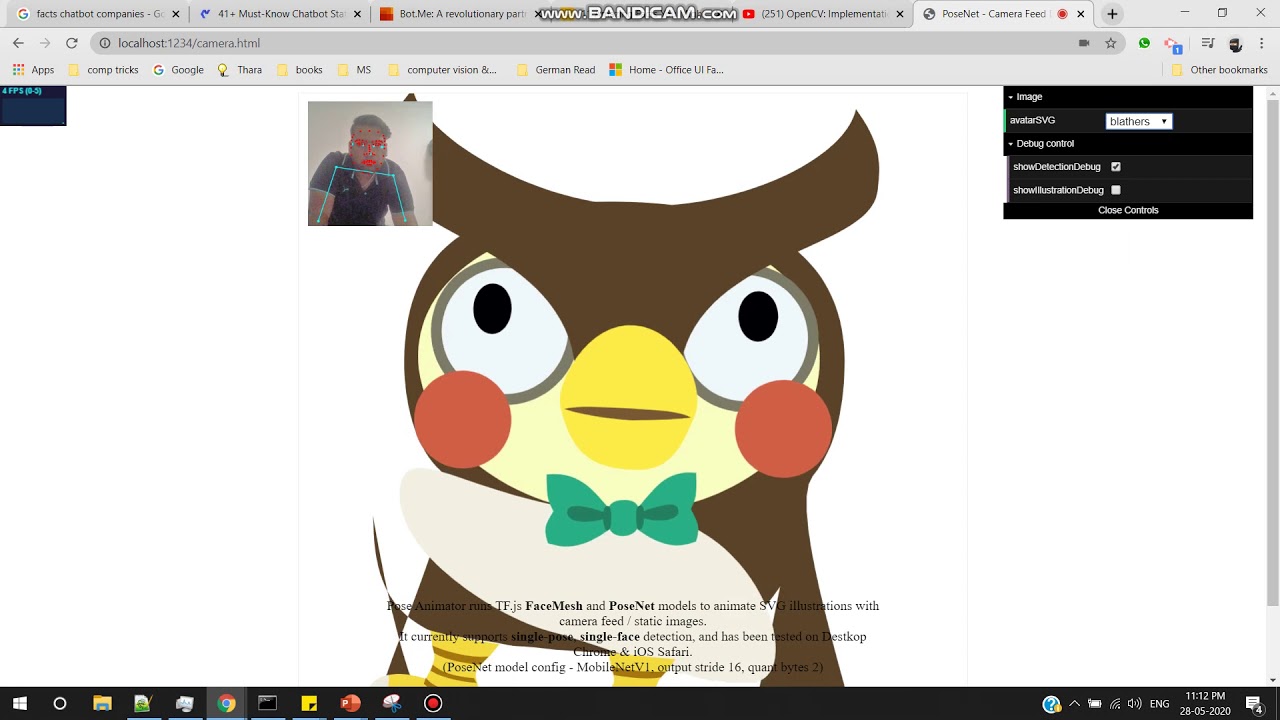Switch to the OpenCV YouTube tab
Screen dimensions: 1280x720
coord(825,14)
